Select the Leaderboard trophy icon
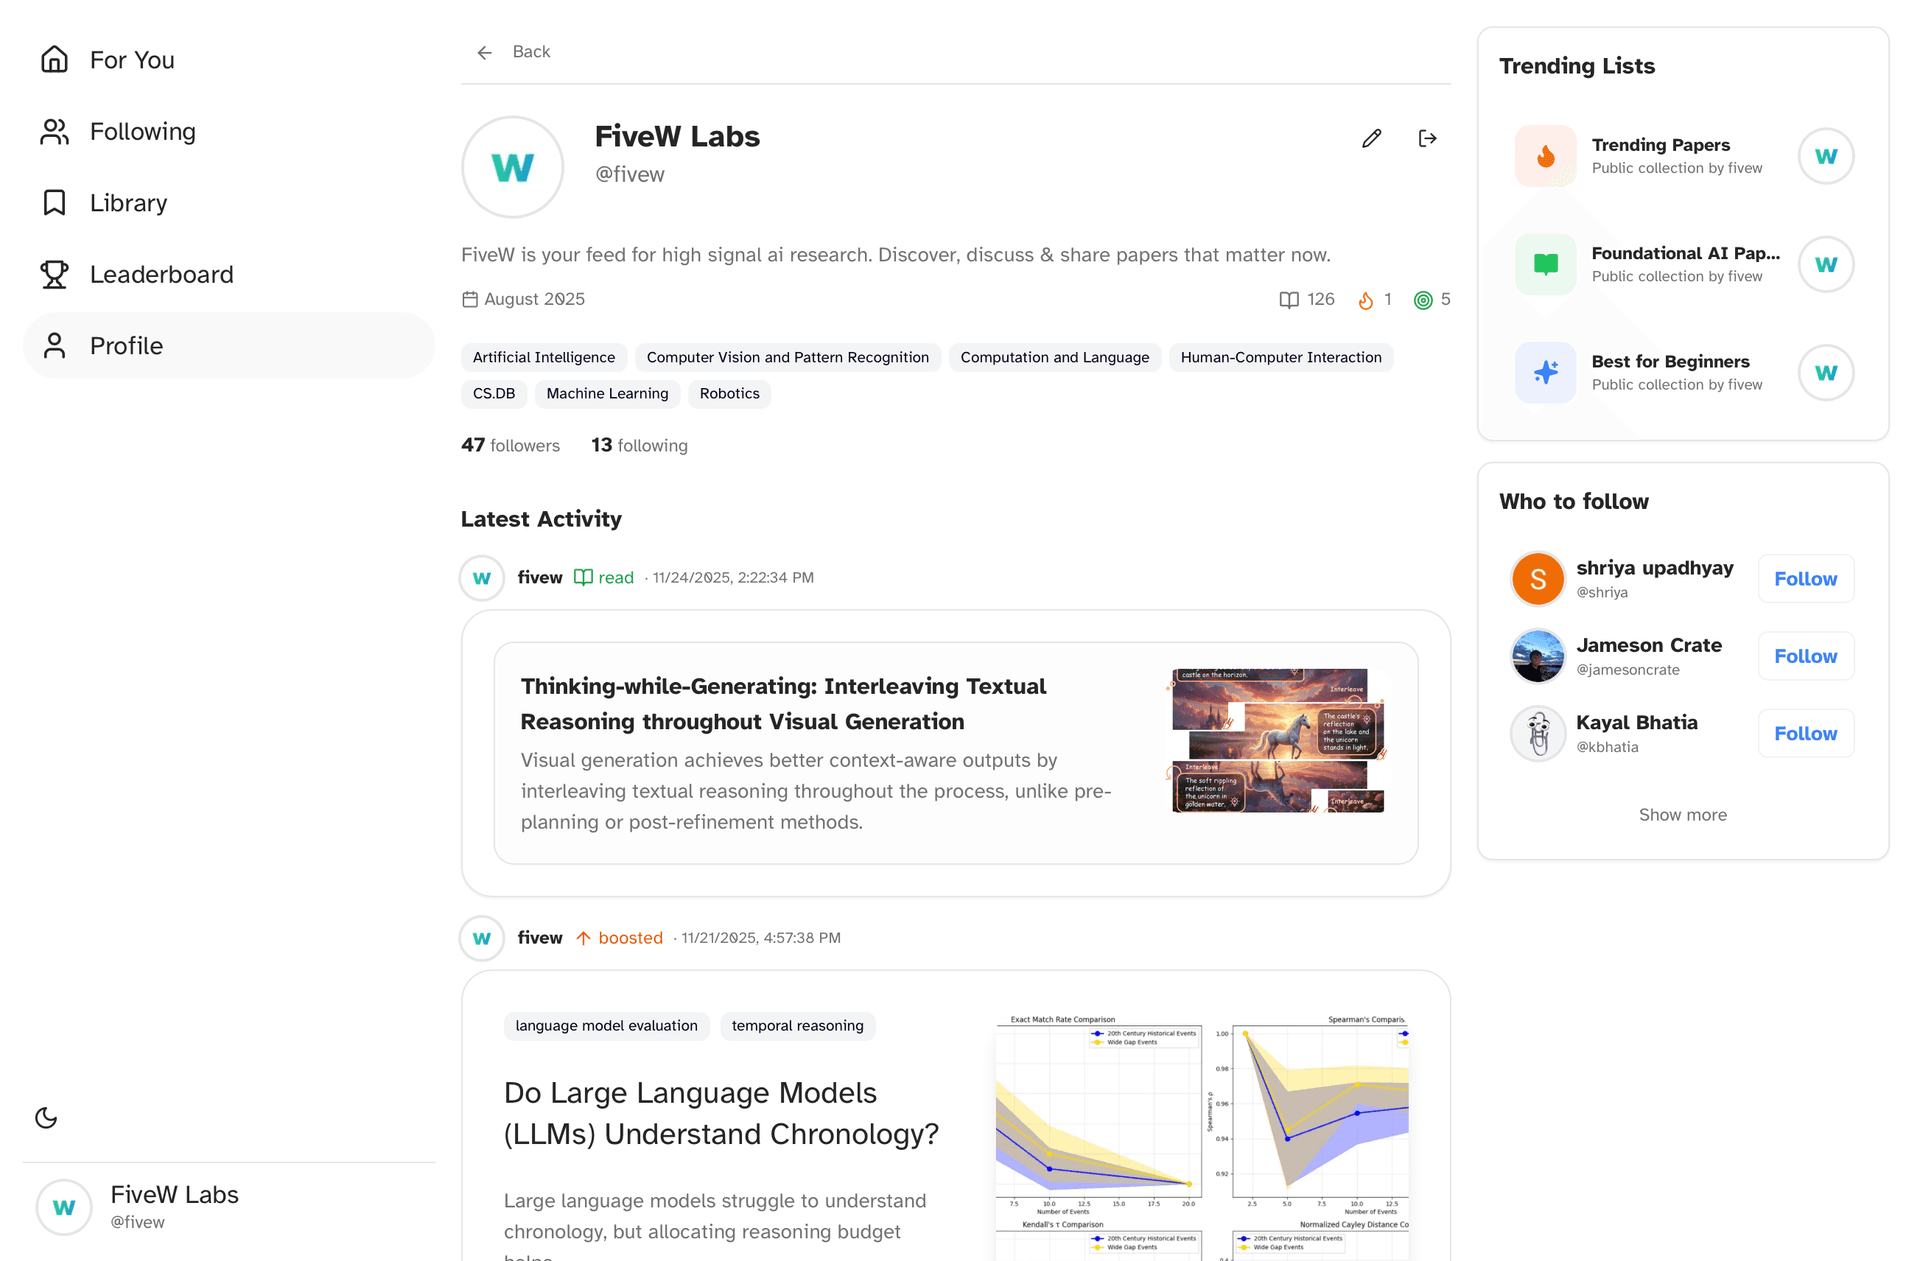This screenshot has width=1920, height=1261. (x=54, y=274)
